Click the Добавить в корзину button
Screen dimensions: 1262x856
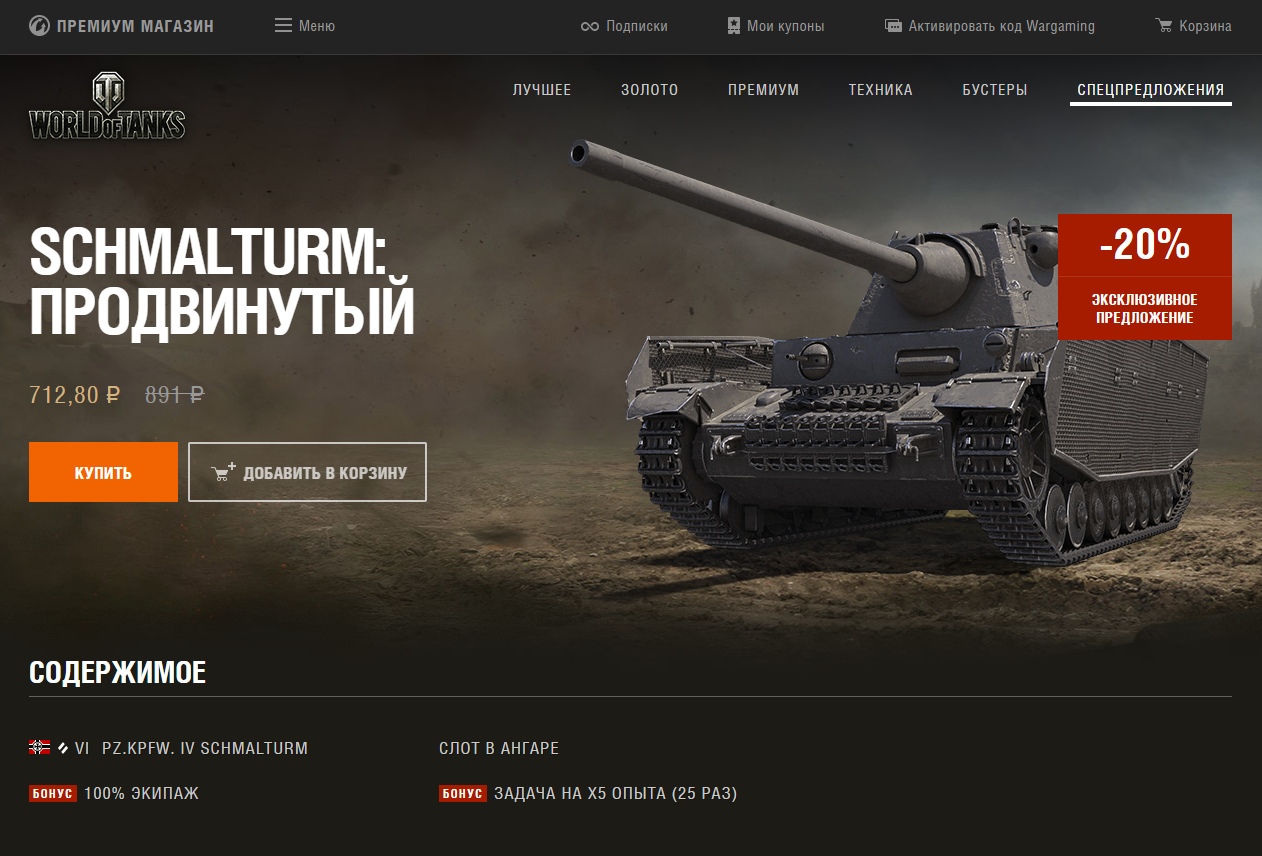(x=307, y=472)
